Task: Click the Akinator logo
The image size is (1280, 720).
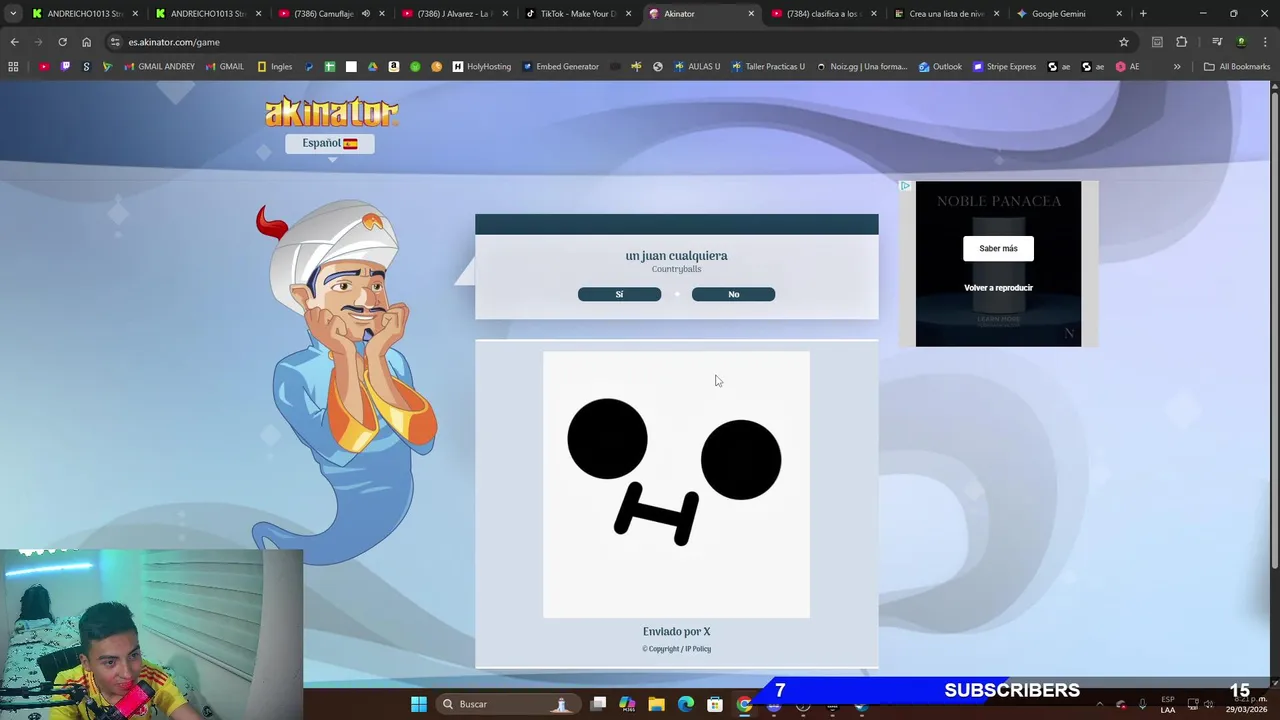Action: point(331,111)
